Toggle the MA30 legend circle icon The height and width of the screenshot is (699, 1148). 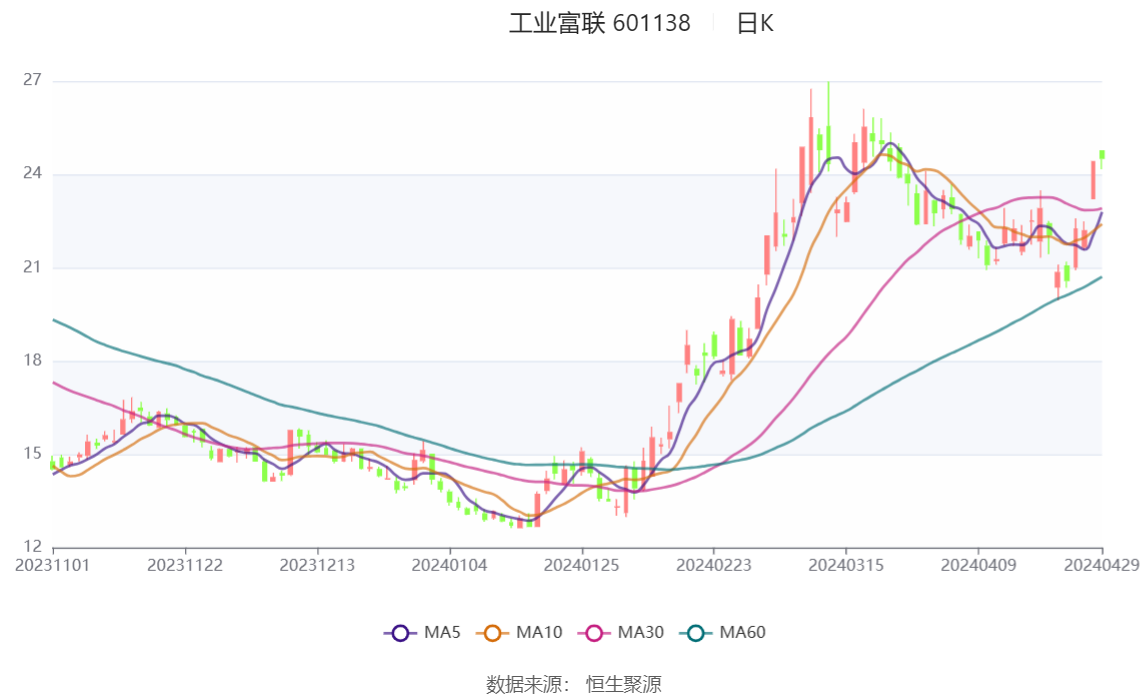594,633
